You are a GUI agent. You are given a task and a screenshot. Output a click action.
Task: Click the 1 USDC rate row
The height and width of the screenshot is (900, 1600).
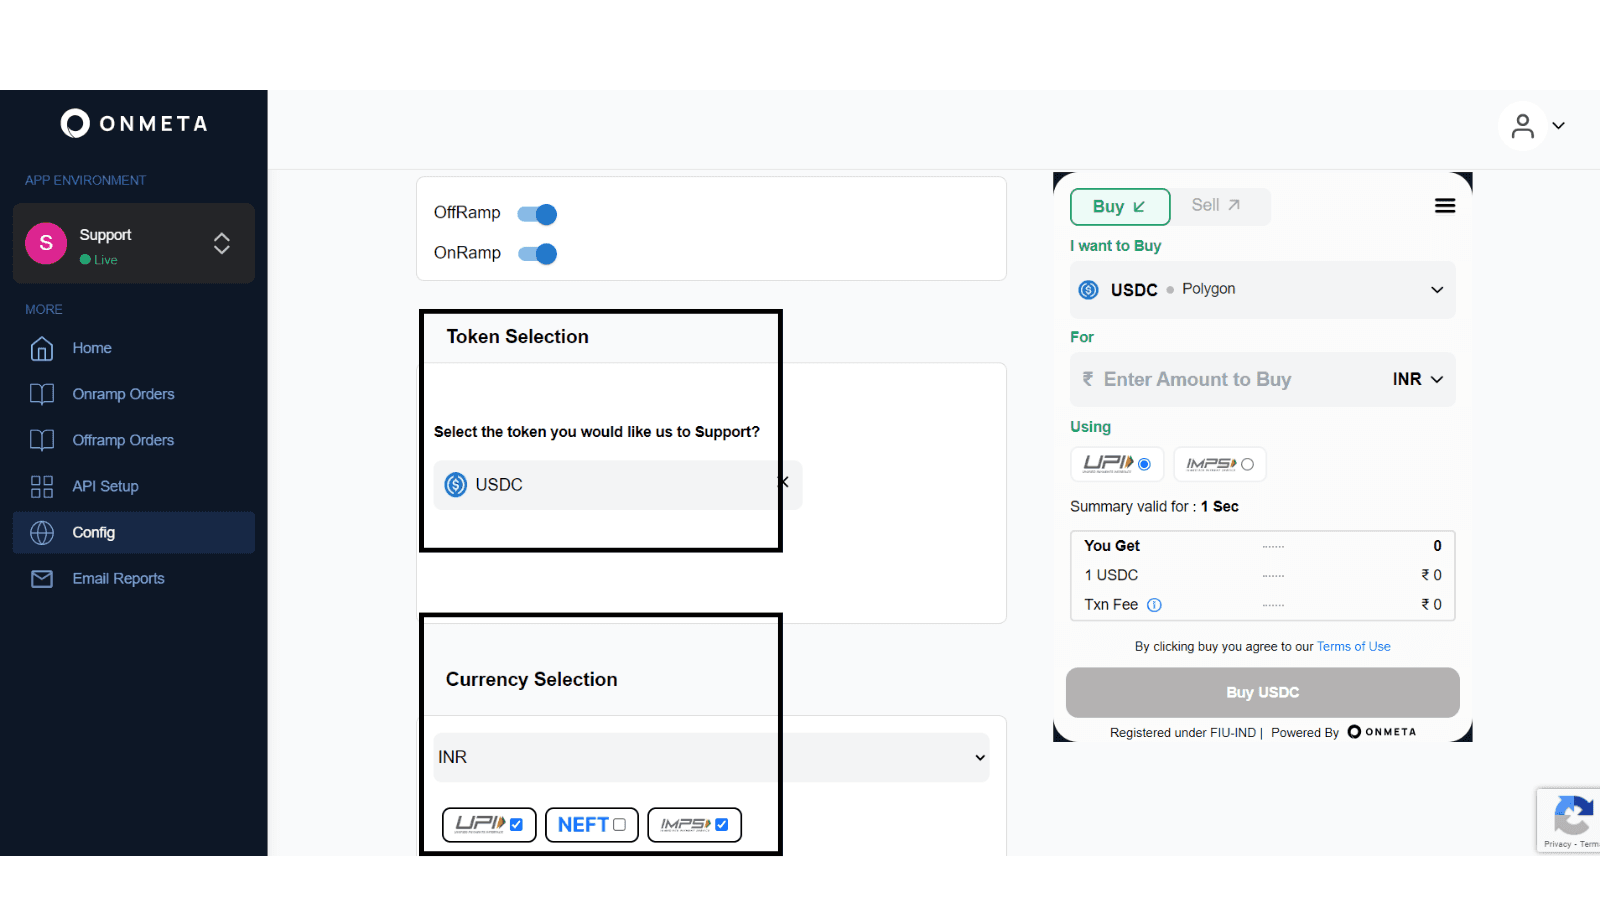[1262, 575]
